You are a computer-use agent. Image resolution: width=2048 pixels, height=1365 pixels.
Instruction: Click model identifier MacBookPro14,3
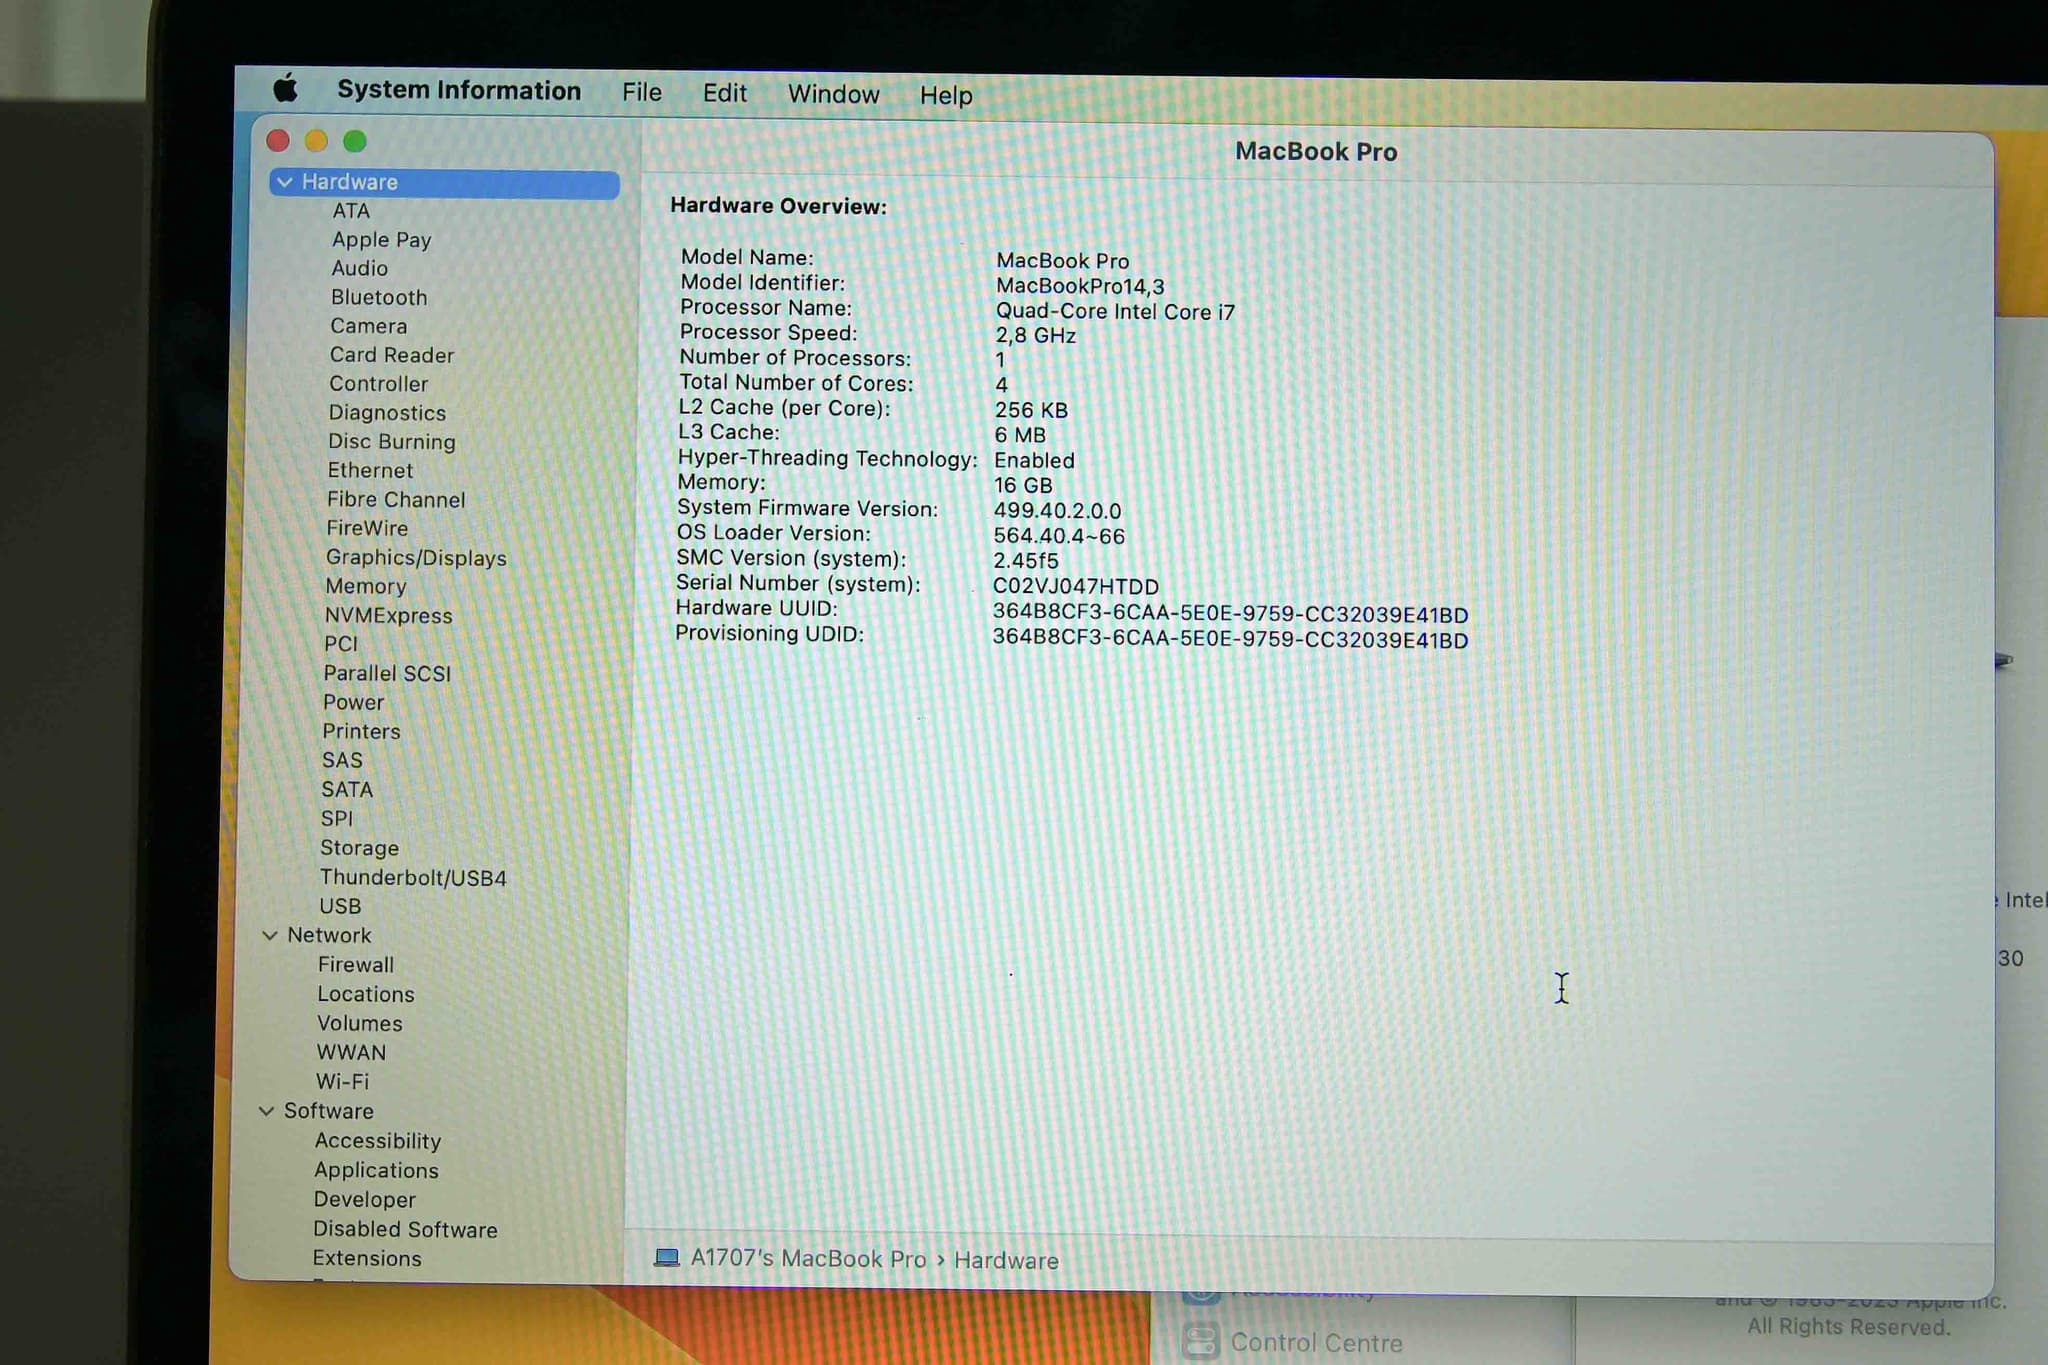1080,286
